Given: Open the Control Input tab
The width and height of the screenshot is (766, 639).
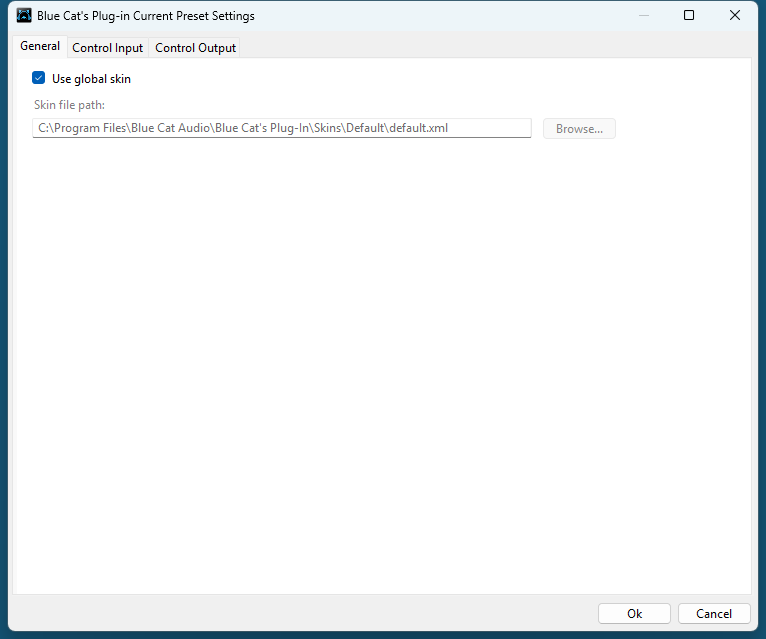Looking at the screenshot, I should click(x=108, y=48).
